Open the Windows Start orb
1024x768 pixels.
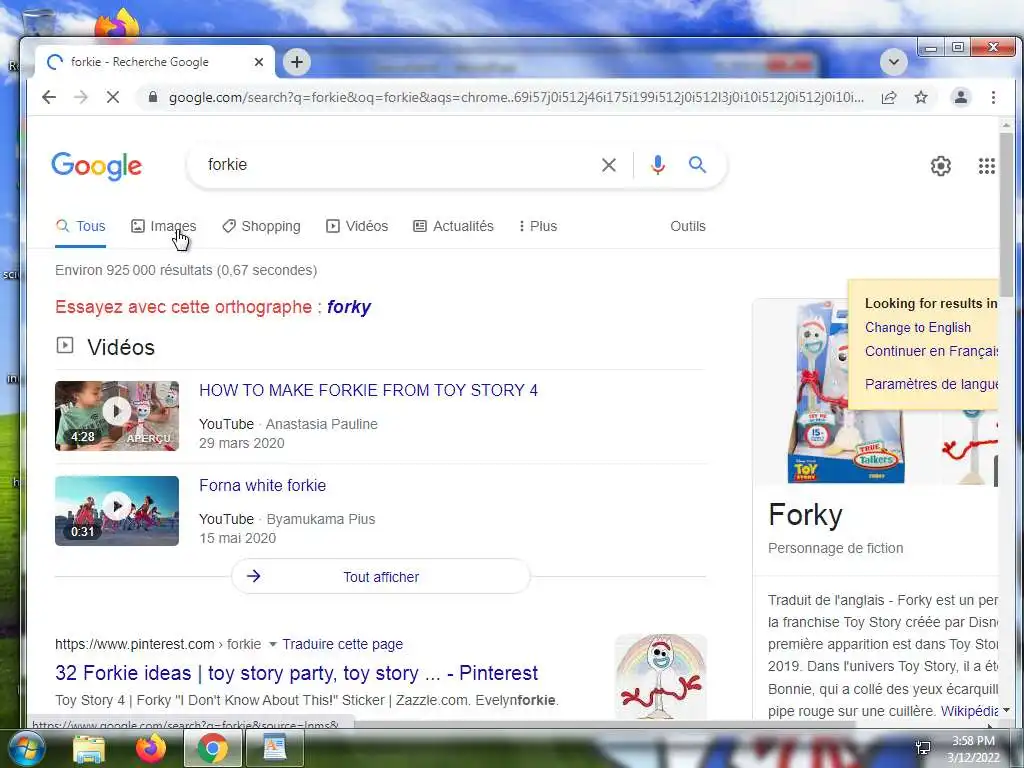[x=26, y=749]
